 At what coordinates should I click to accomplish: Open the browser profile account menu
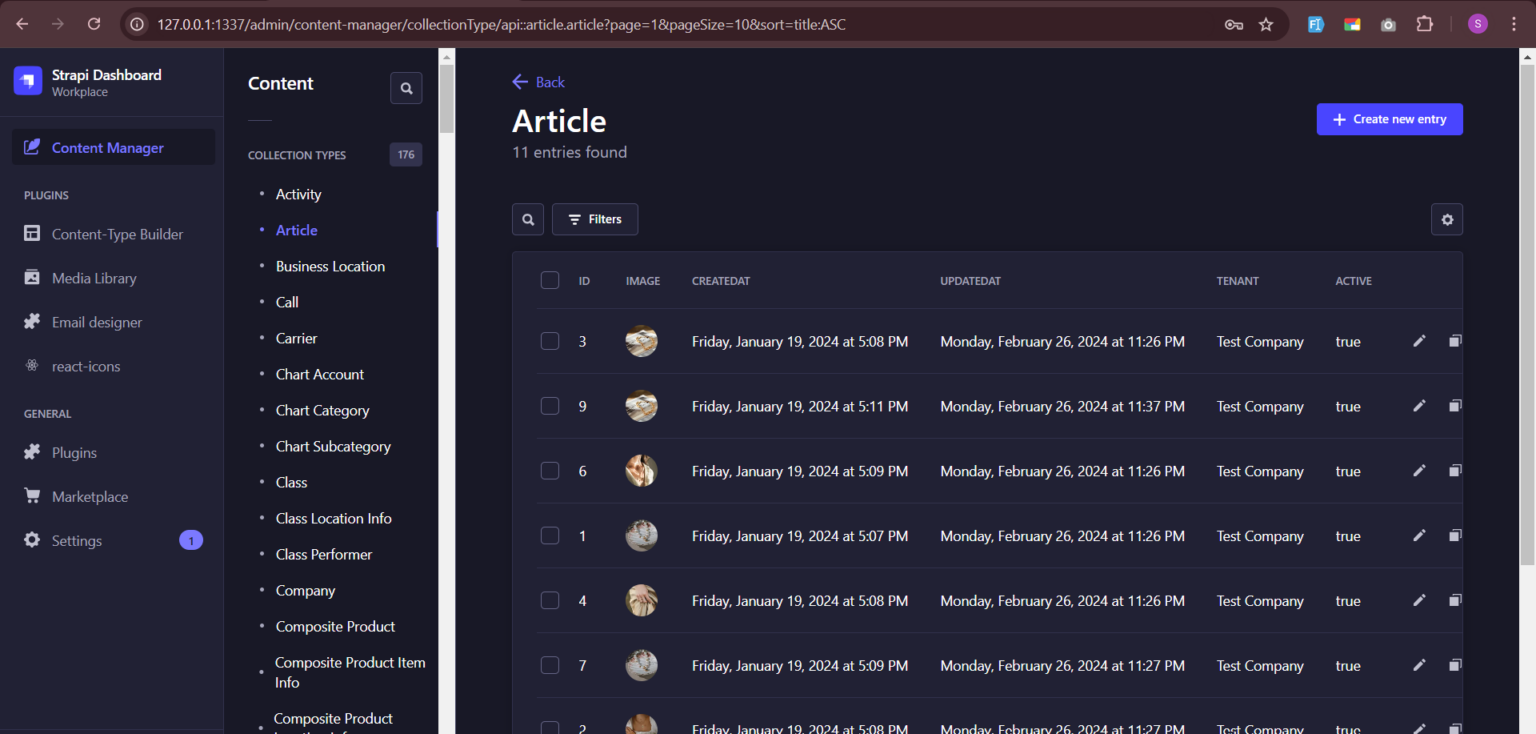[1478, 23]
